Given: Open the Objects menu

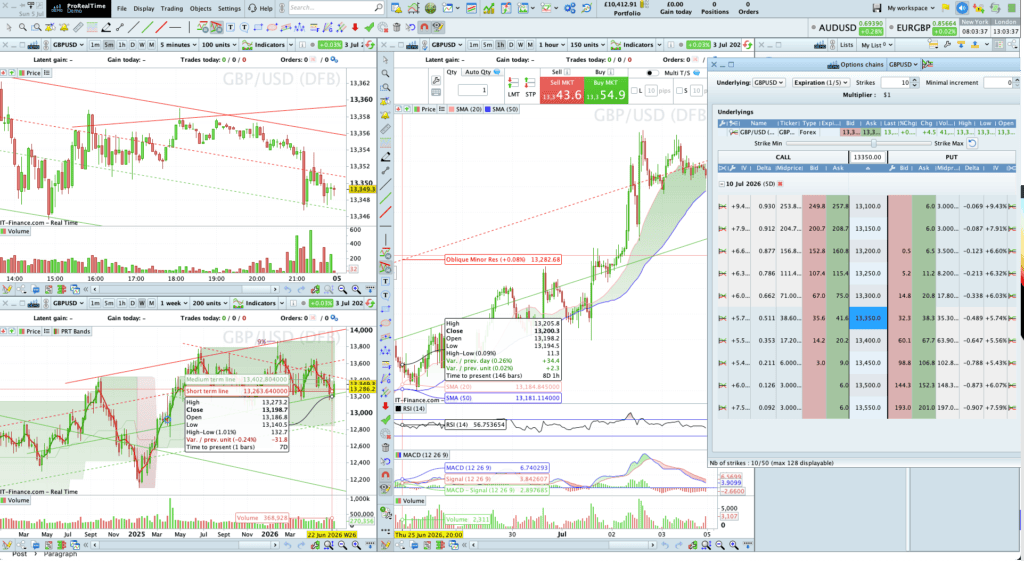Looking at the screenshot, I should click(x=200, y=8).
